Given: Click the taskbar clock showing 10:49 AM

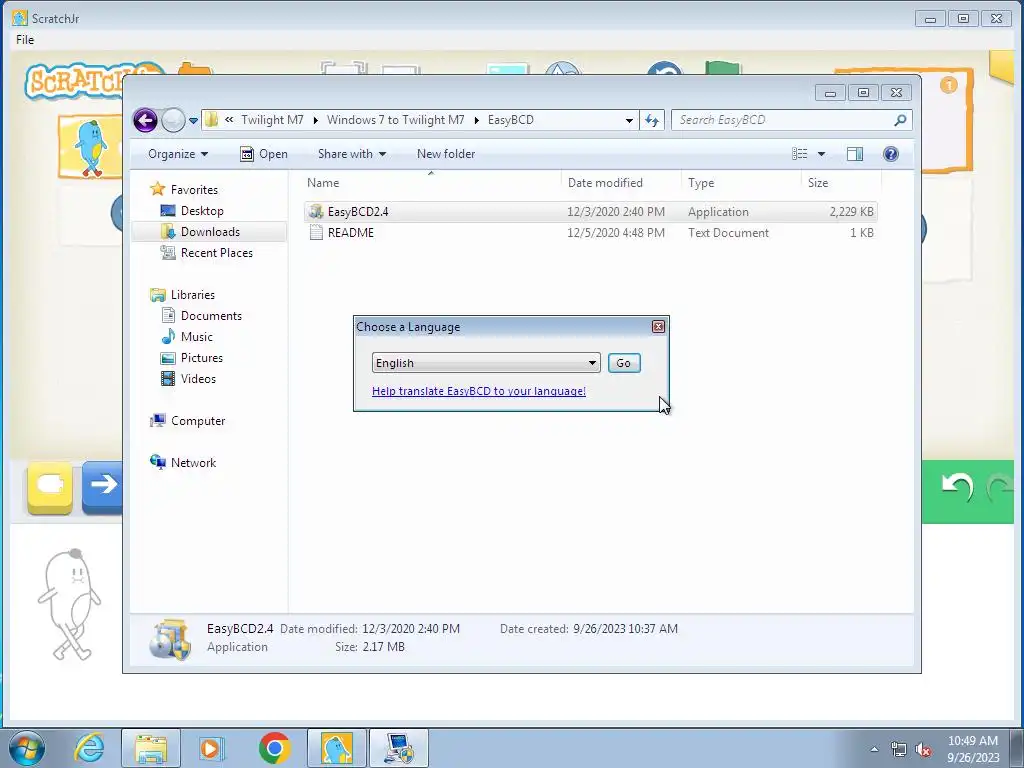Looking at the screenshot, I should pos(972,748).
